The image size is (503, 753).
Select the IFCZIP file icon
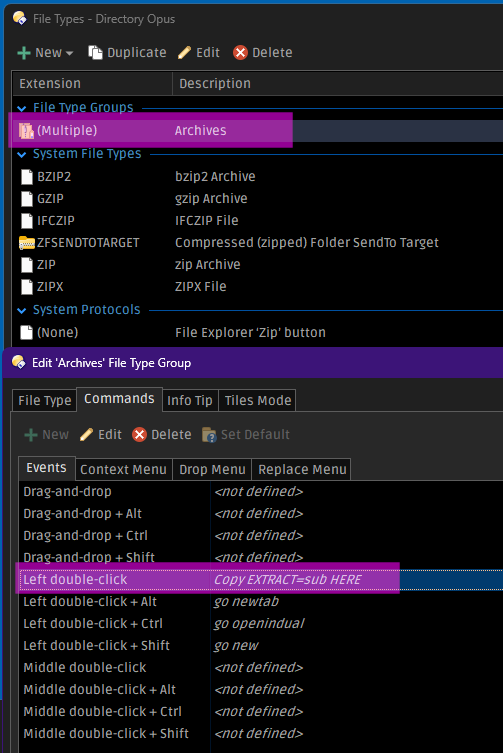click(x=27, y=221)
